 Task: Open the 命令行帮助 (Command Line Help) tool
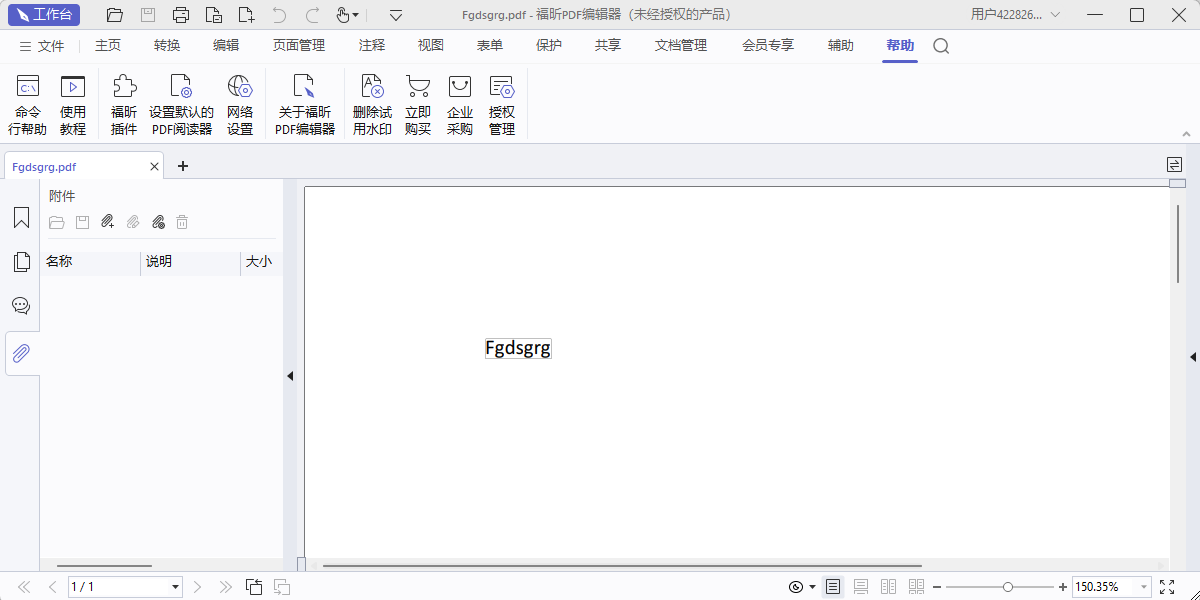click(x=27, y=103)
